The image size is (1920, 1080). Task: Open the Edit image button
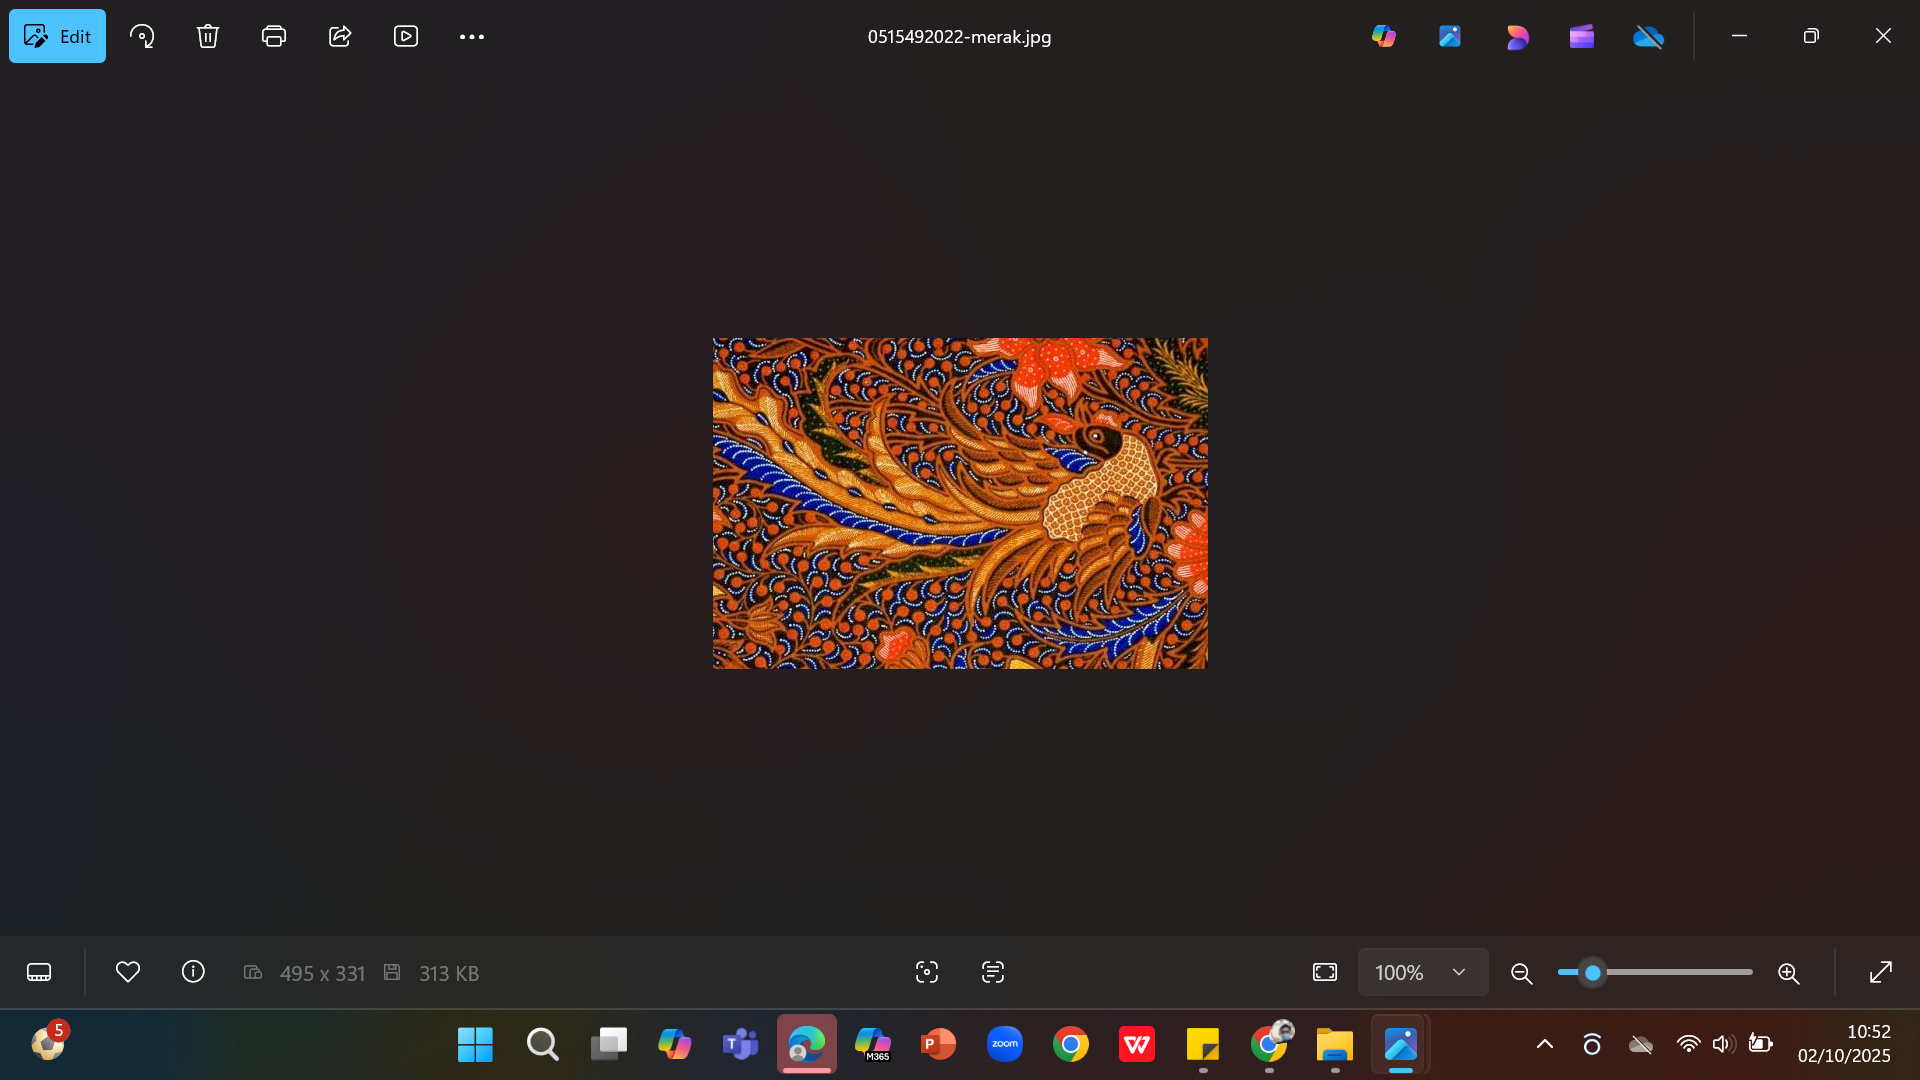pos(57,36)
